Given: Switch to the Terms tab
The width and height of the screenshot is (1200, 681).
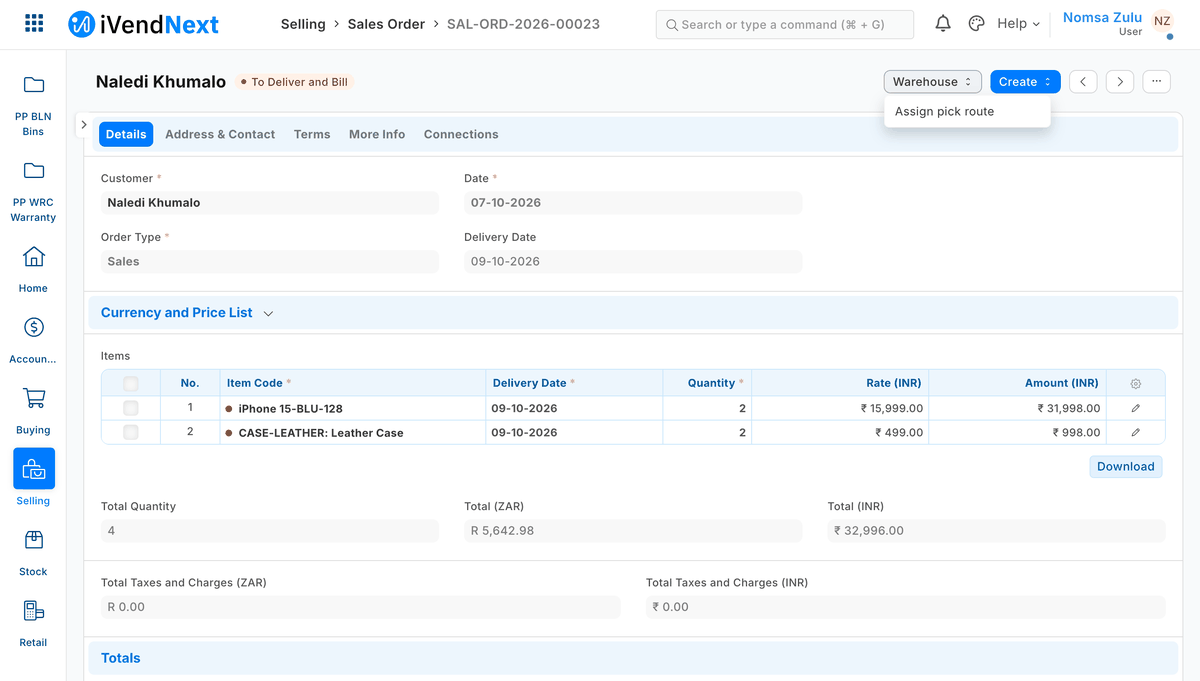Looking at the screenshot, I should tap(312, 134).
